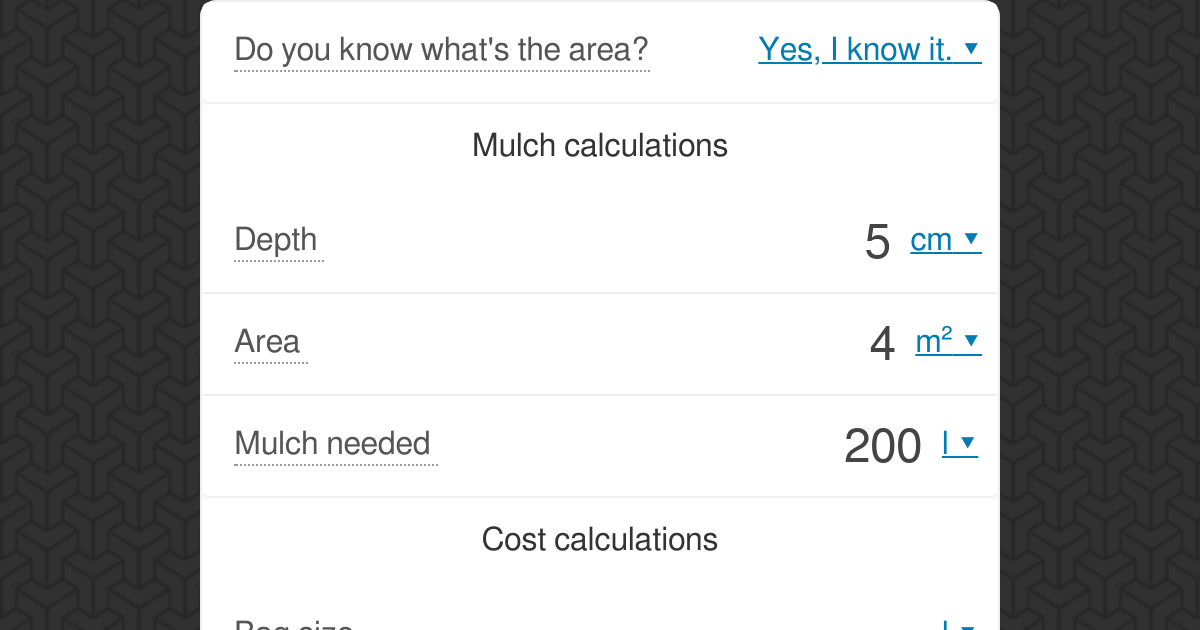The image size is (1200, 630).
Task: Click the dark patterned background beside the calculator
Action: 100,315
